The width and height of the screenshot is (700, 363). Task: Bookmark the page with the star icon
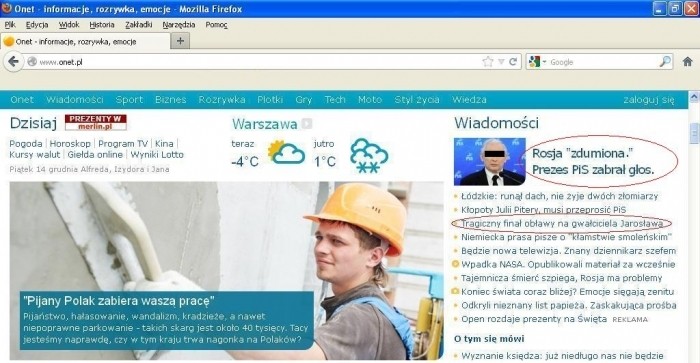pos(488,62)
